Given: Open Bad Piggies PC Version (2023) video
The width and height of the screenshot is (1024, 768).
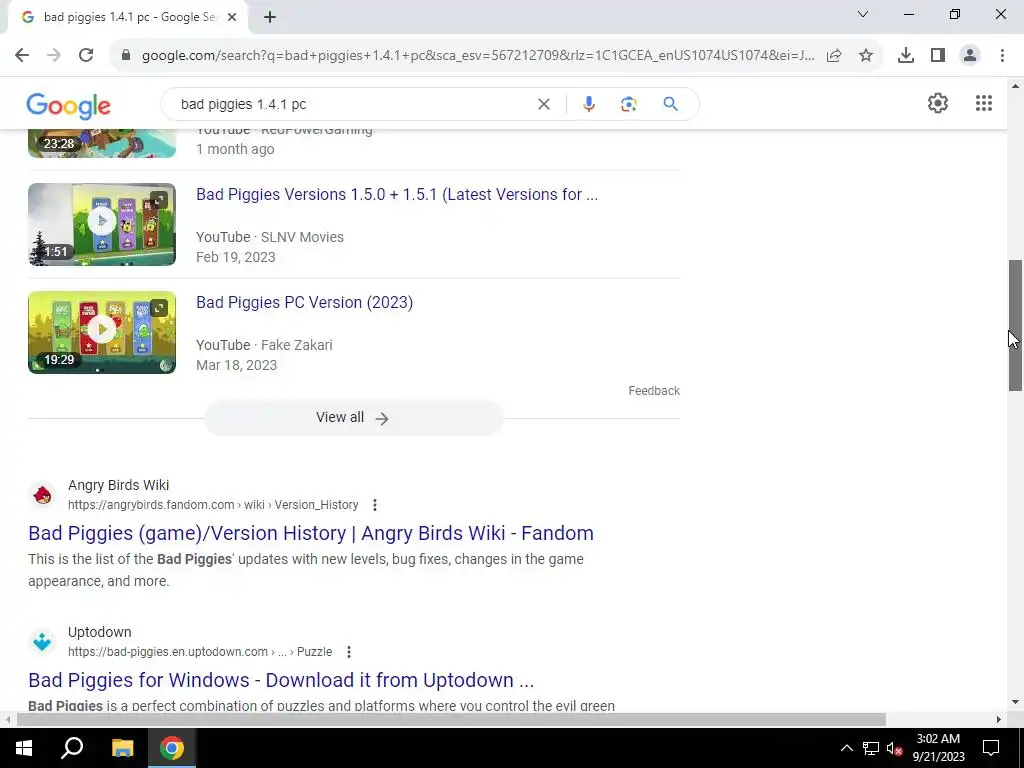Looking at the screenshot, I should (304, 302).
